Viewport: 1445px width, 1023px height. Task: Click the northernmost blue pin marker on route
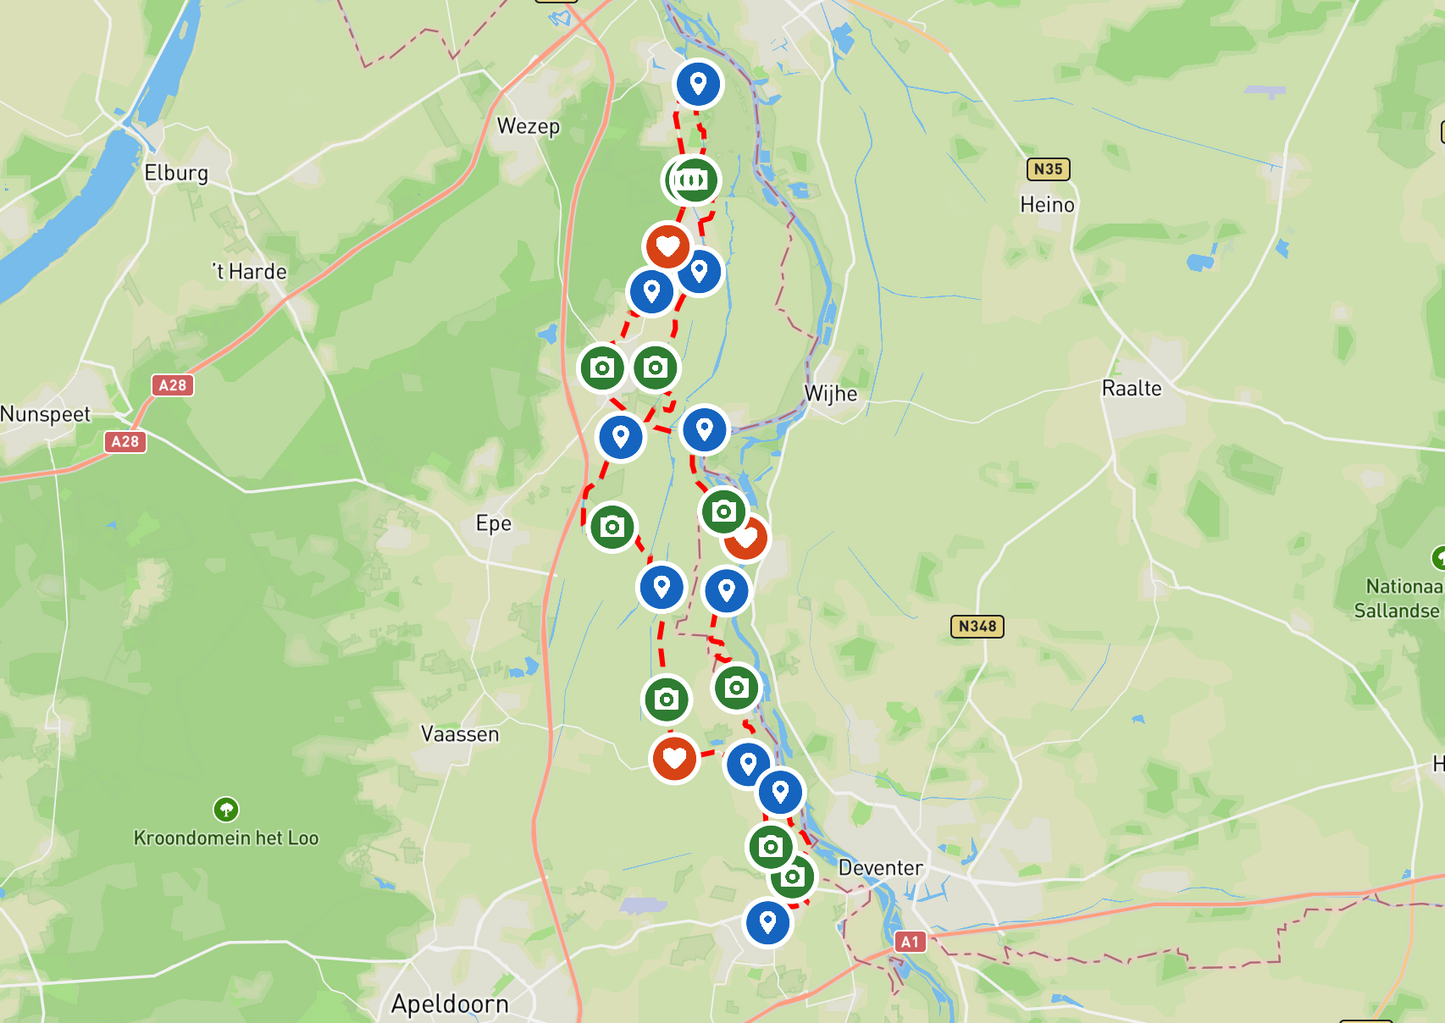(x=698, y=84)
